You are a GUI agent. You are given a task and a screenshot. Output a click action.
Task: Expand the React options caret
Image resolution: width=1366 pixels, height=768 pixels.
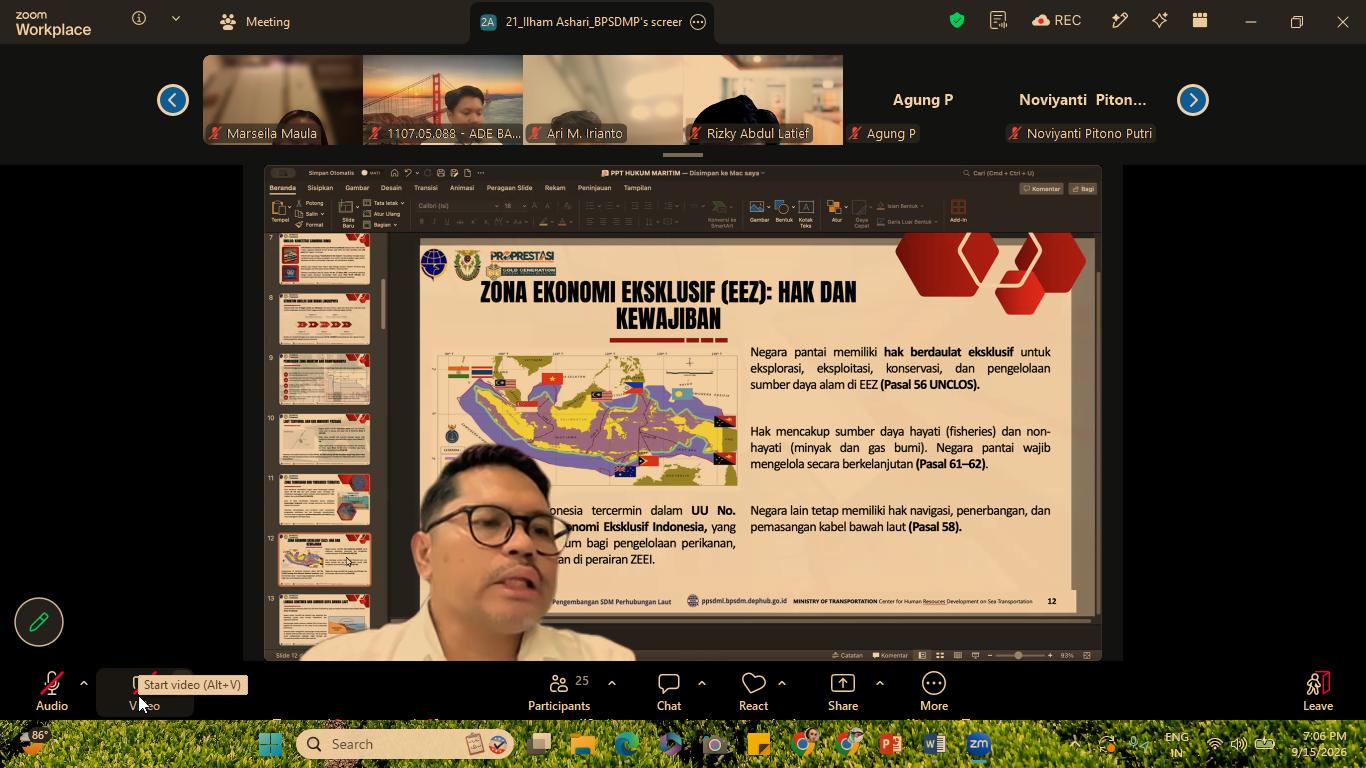[x=782, y=683]
